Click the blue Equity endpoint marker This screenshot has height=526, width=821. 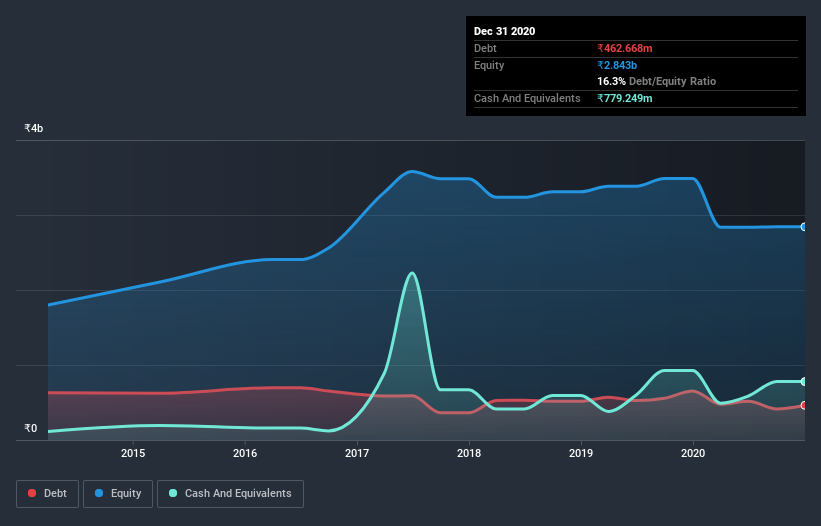click(x=804, y=227)
